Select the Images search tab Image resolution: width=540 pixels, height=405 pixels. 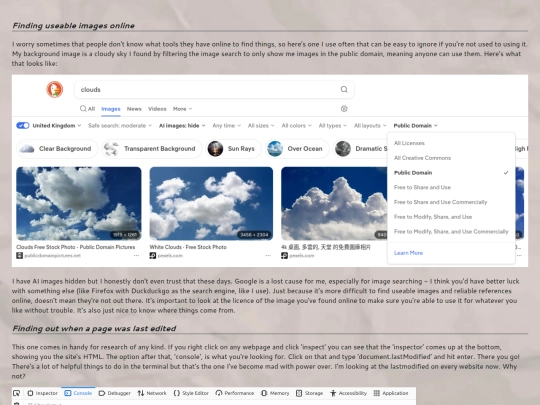pyautogui.click(x=111, y=109)
